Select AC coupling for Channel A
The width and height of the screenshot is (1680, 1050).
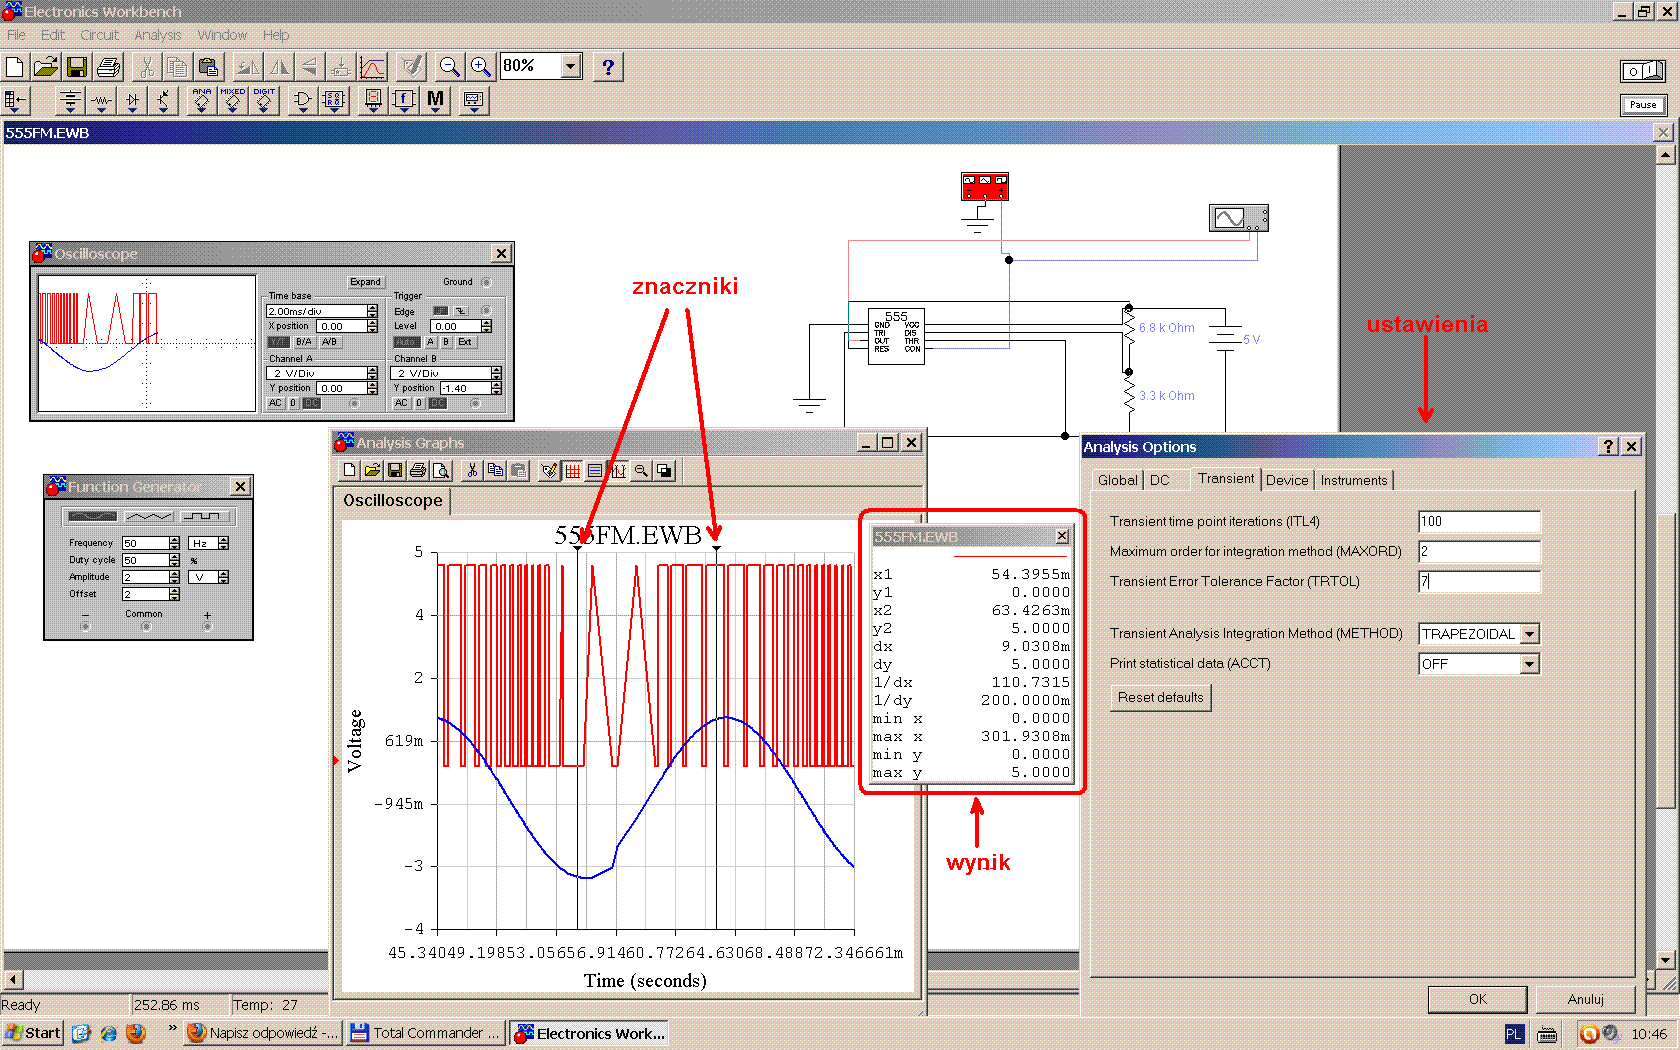point(275,403)
